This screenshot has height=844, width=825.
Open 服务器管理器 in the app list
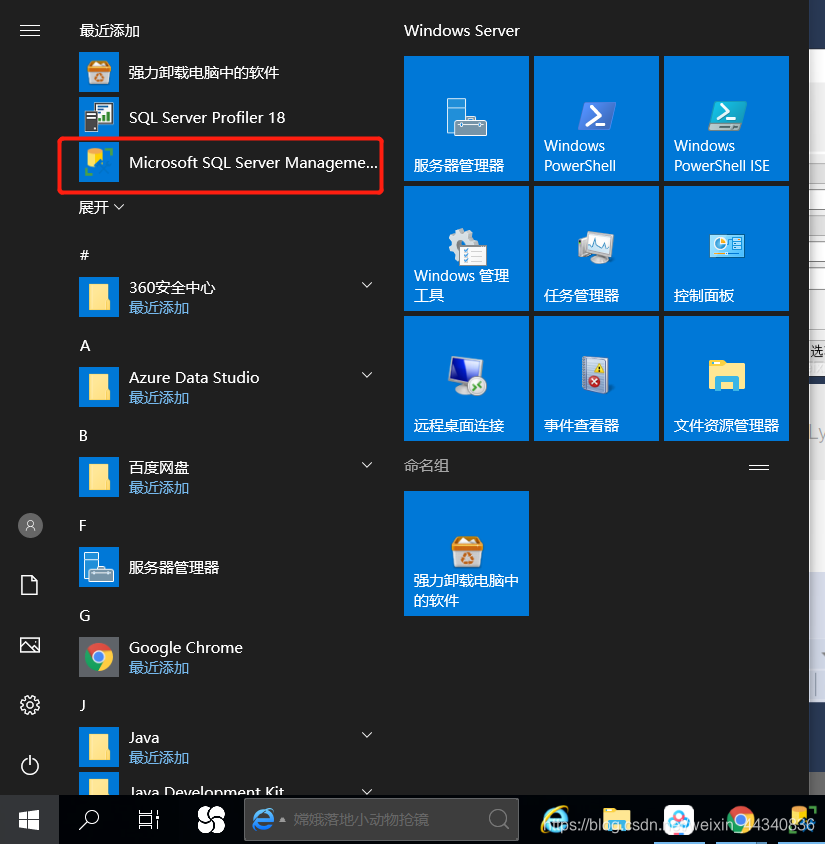(230, 567)
